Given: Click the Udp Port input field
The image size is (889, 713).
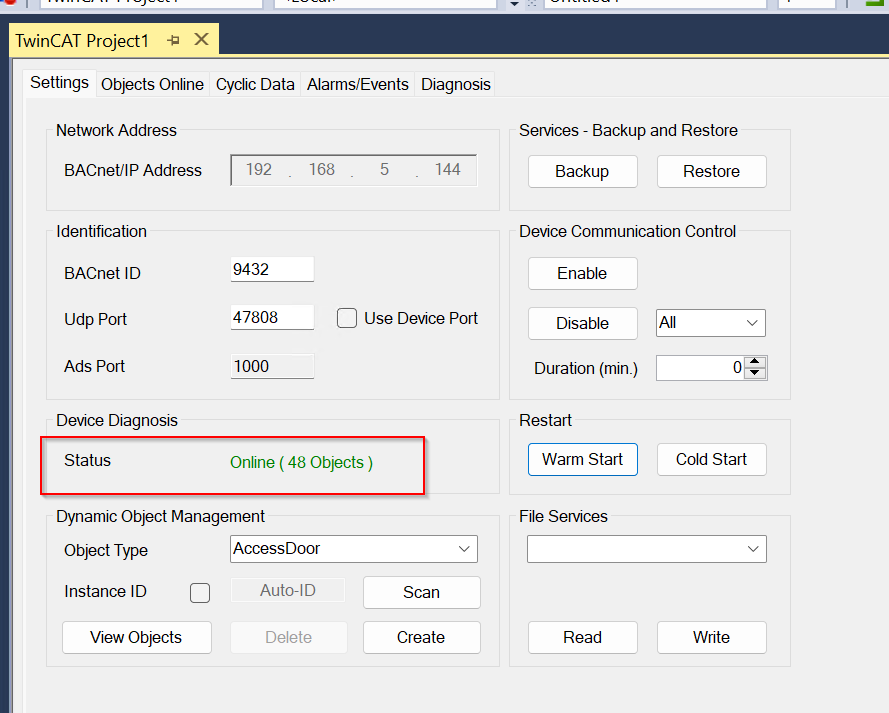Looking at the screenshot, I should coord(272,317).
